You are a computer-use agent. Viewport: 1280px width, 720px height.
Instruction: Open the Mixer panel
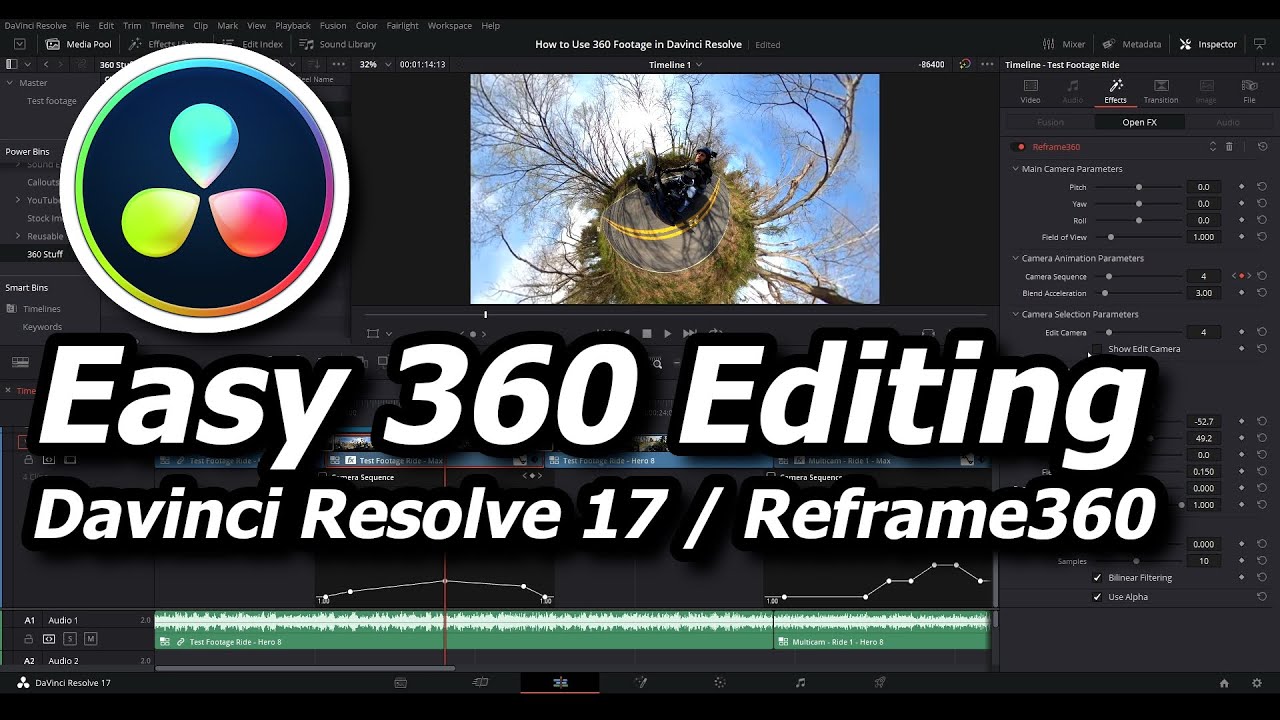1064,44
